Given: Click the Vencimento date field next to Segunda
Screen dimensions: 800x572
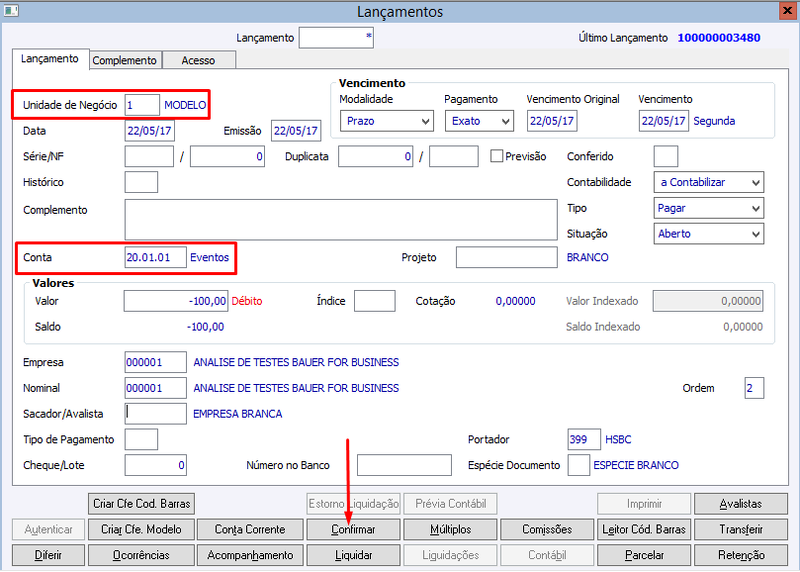Looking at the screenshot, I should pos(664,121).
